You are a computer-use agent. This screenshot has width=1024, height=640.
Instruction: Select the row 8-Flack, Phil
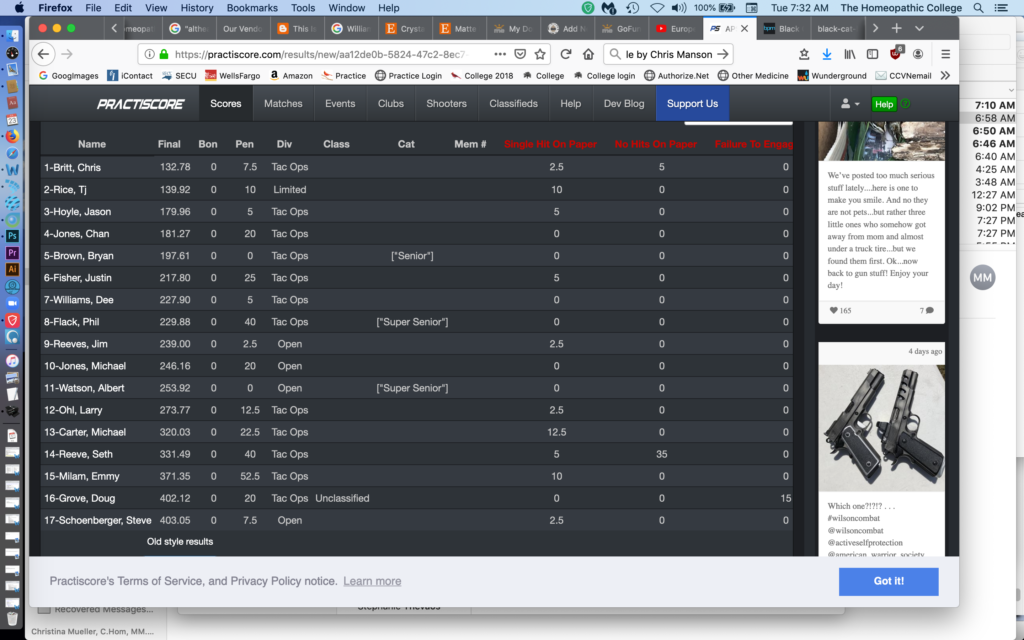(x=417, y=322)
